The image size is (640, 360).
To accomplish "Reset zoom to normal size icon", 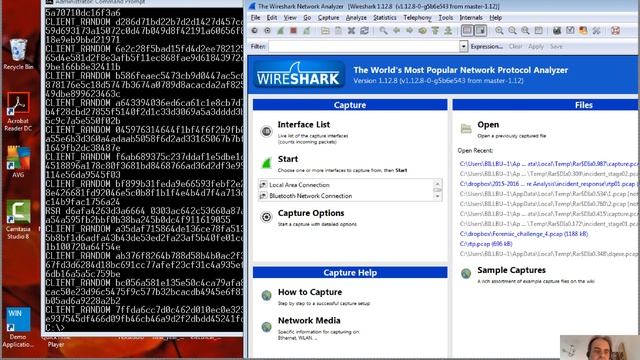I will pos(525,31).
